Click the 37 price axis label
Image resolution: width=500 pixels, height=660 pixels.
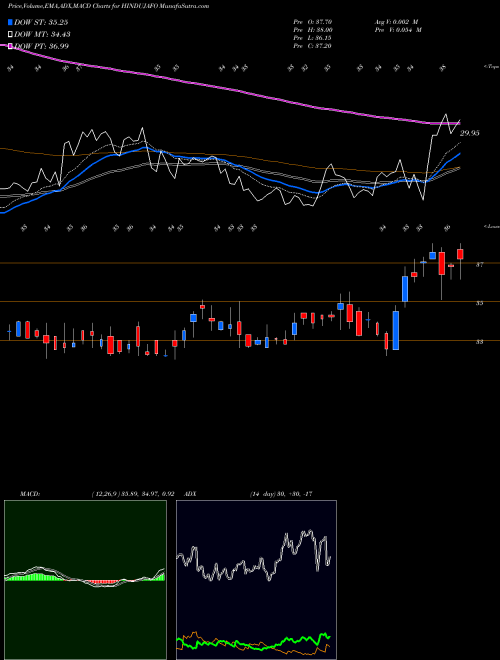coord(479,264)
